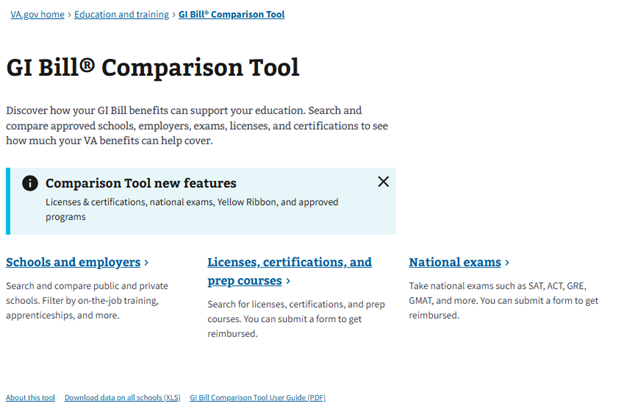Screen dimensions: 624x409
Task: Click the intro paragraph starting with Discover
Action: coord(197,125)
